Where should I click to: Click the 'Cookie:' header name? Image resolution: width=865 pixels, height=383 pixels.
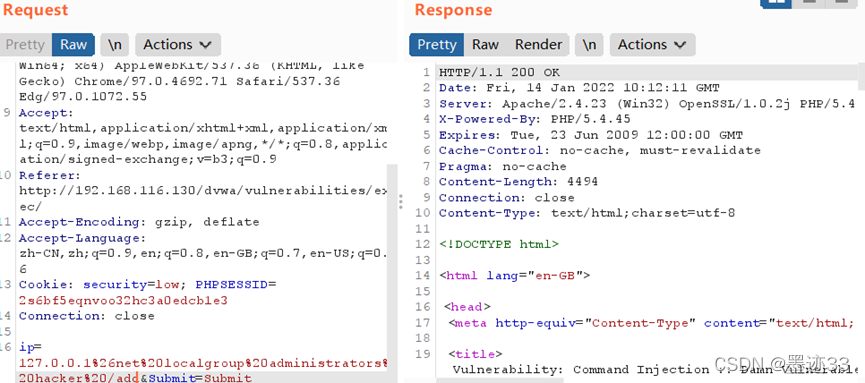pos(46,285)
